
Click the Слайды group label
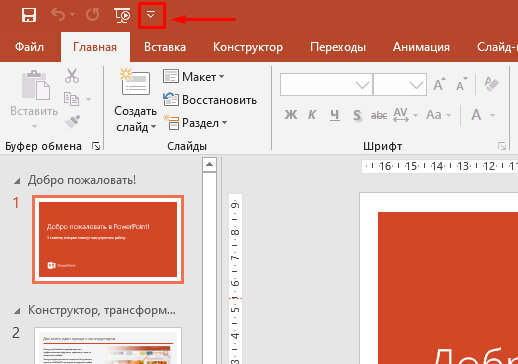[x=187, y=146]
